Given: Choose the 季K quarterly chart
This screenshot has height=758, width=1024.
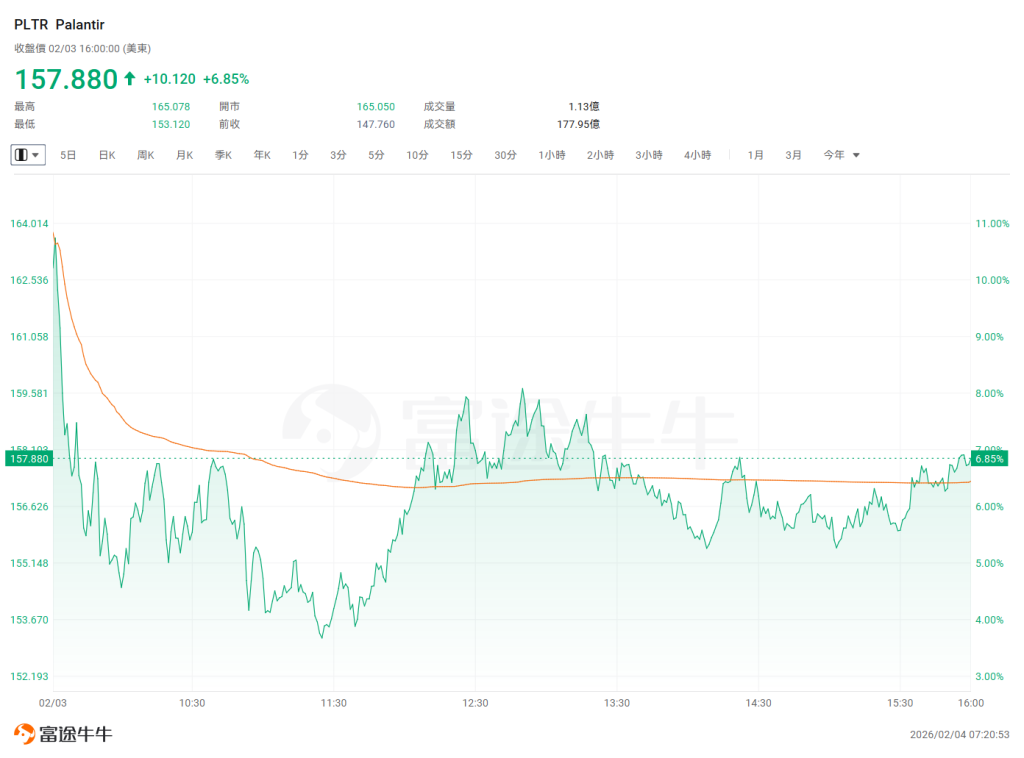Looking at the screenshot, I should [x=223, y=155].
